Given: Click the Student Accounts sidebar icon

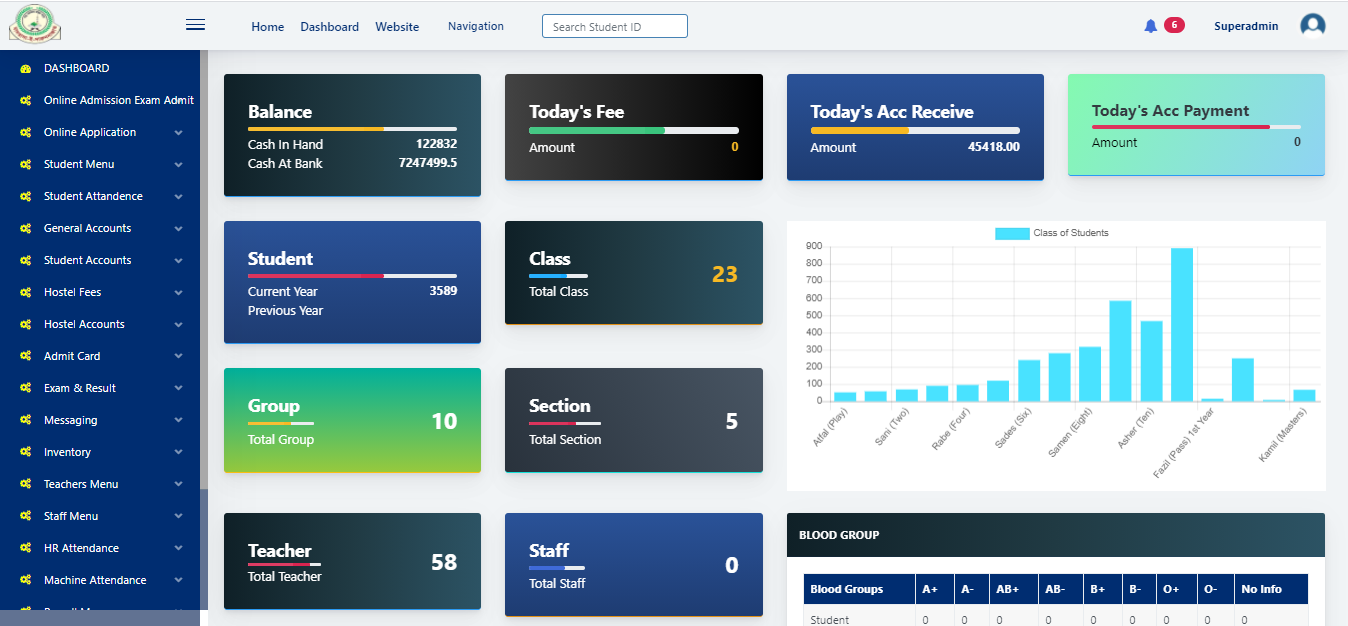Looking at the screenshot, I should (x=25, y=261).
